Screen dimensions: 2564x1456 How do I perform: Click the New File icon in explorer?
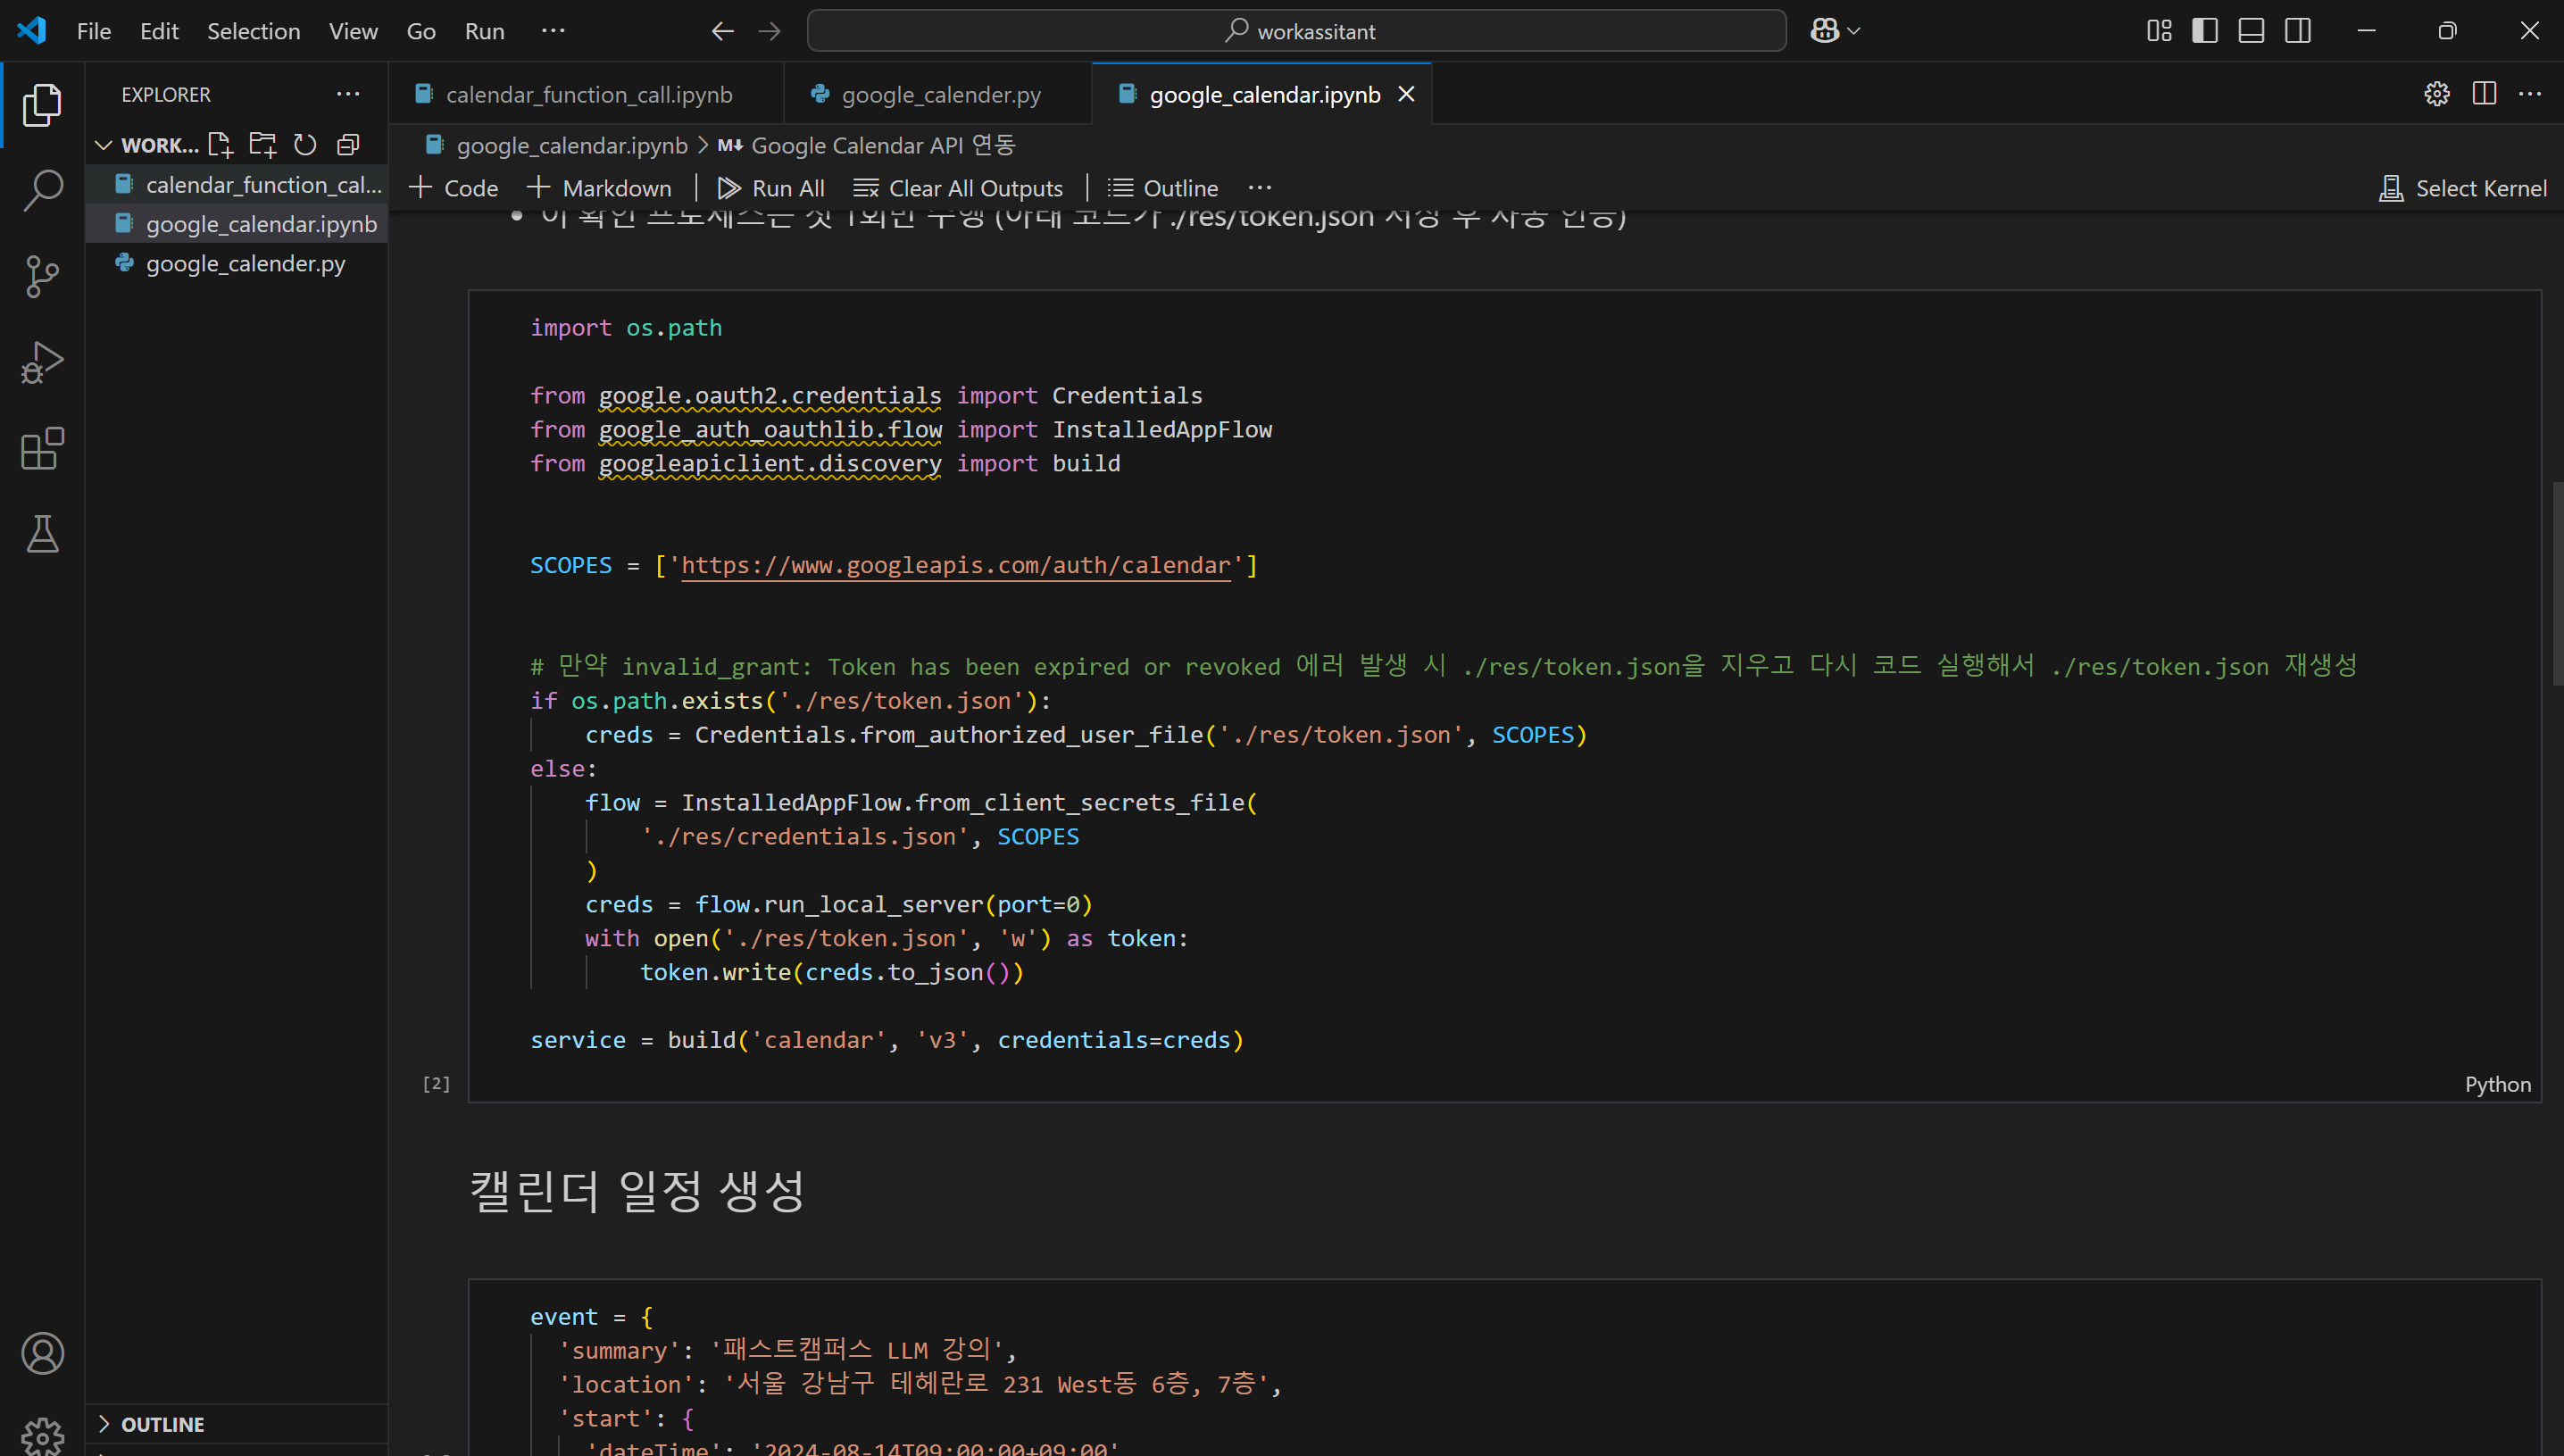click(x=220, y=145)
